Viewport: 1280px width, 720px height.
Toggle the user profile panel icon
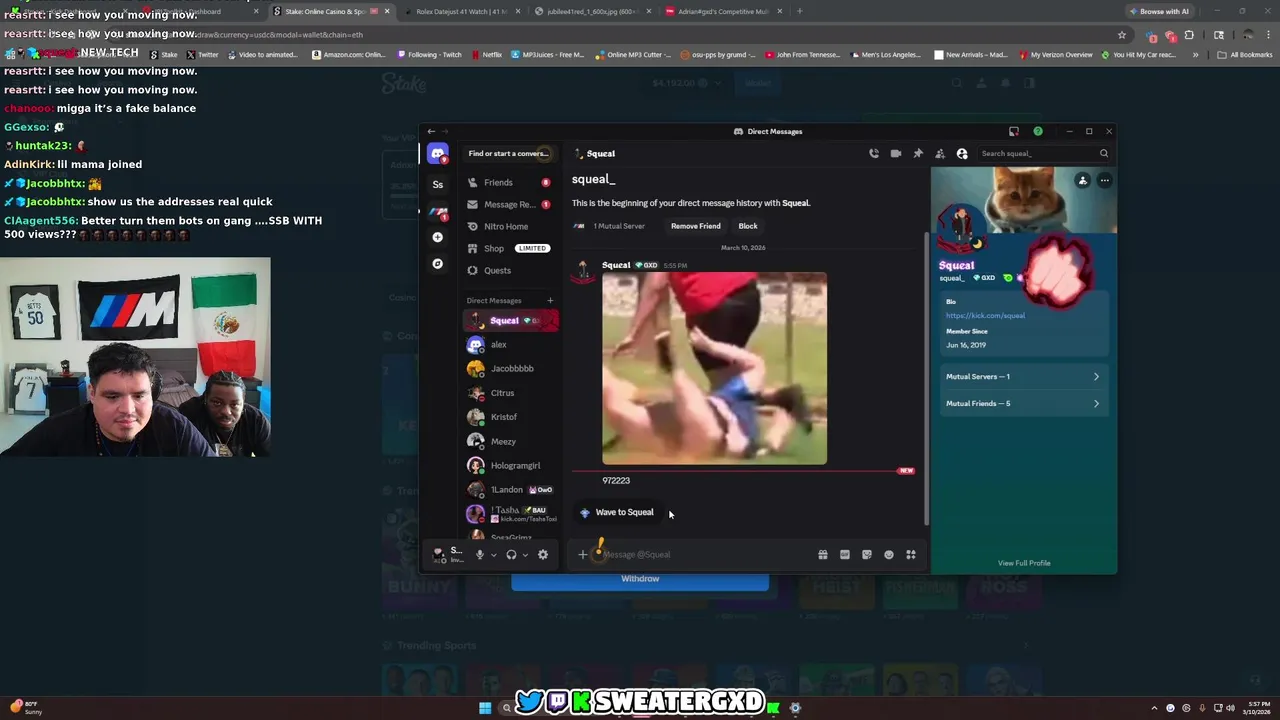[x=962, y=153]
